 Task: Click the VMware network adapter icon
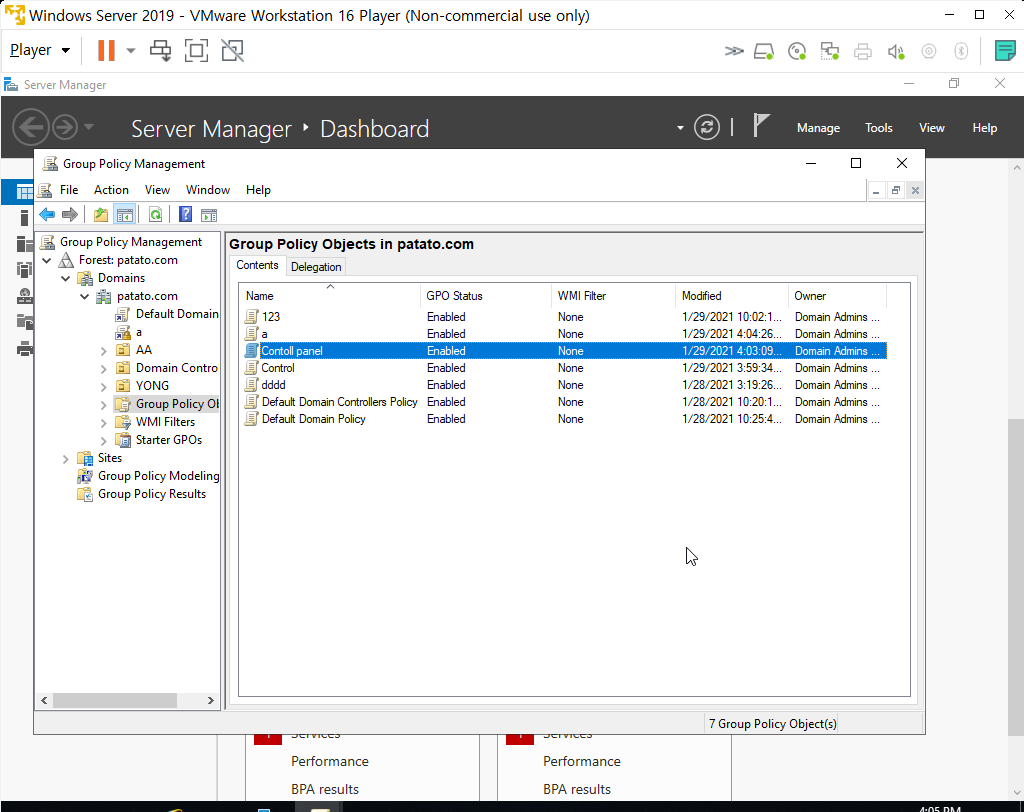(829, 51)
